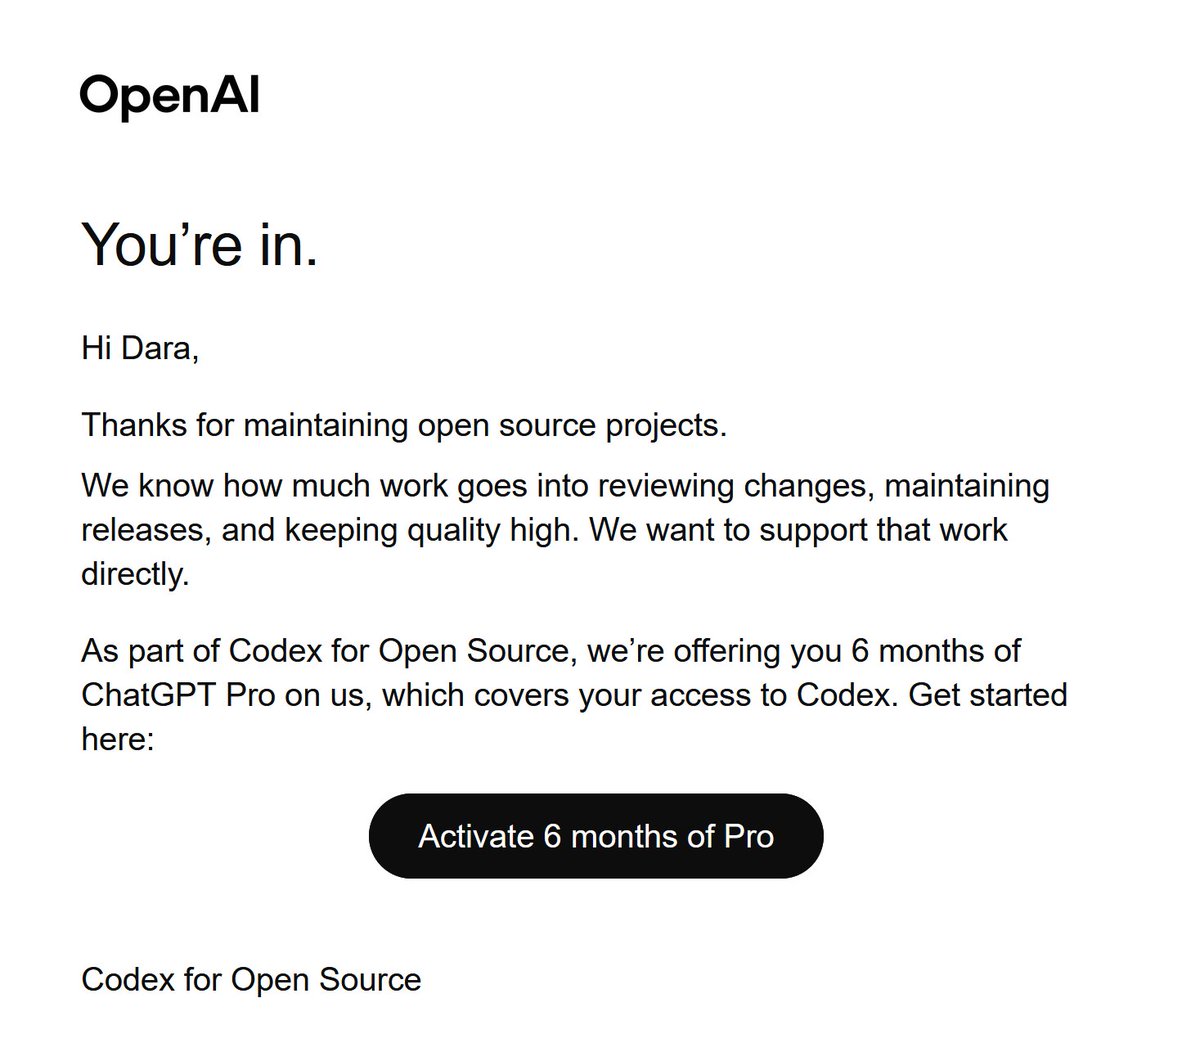The height and width of the screenshot is (1052, 1200).
Task: Click "ChatGPT Pro" in the offer paragraph
Action: click(178, 695)
